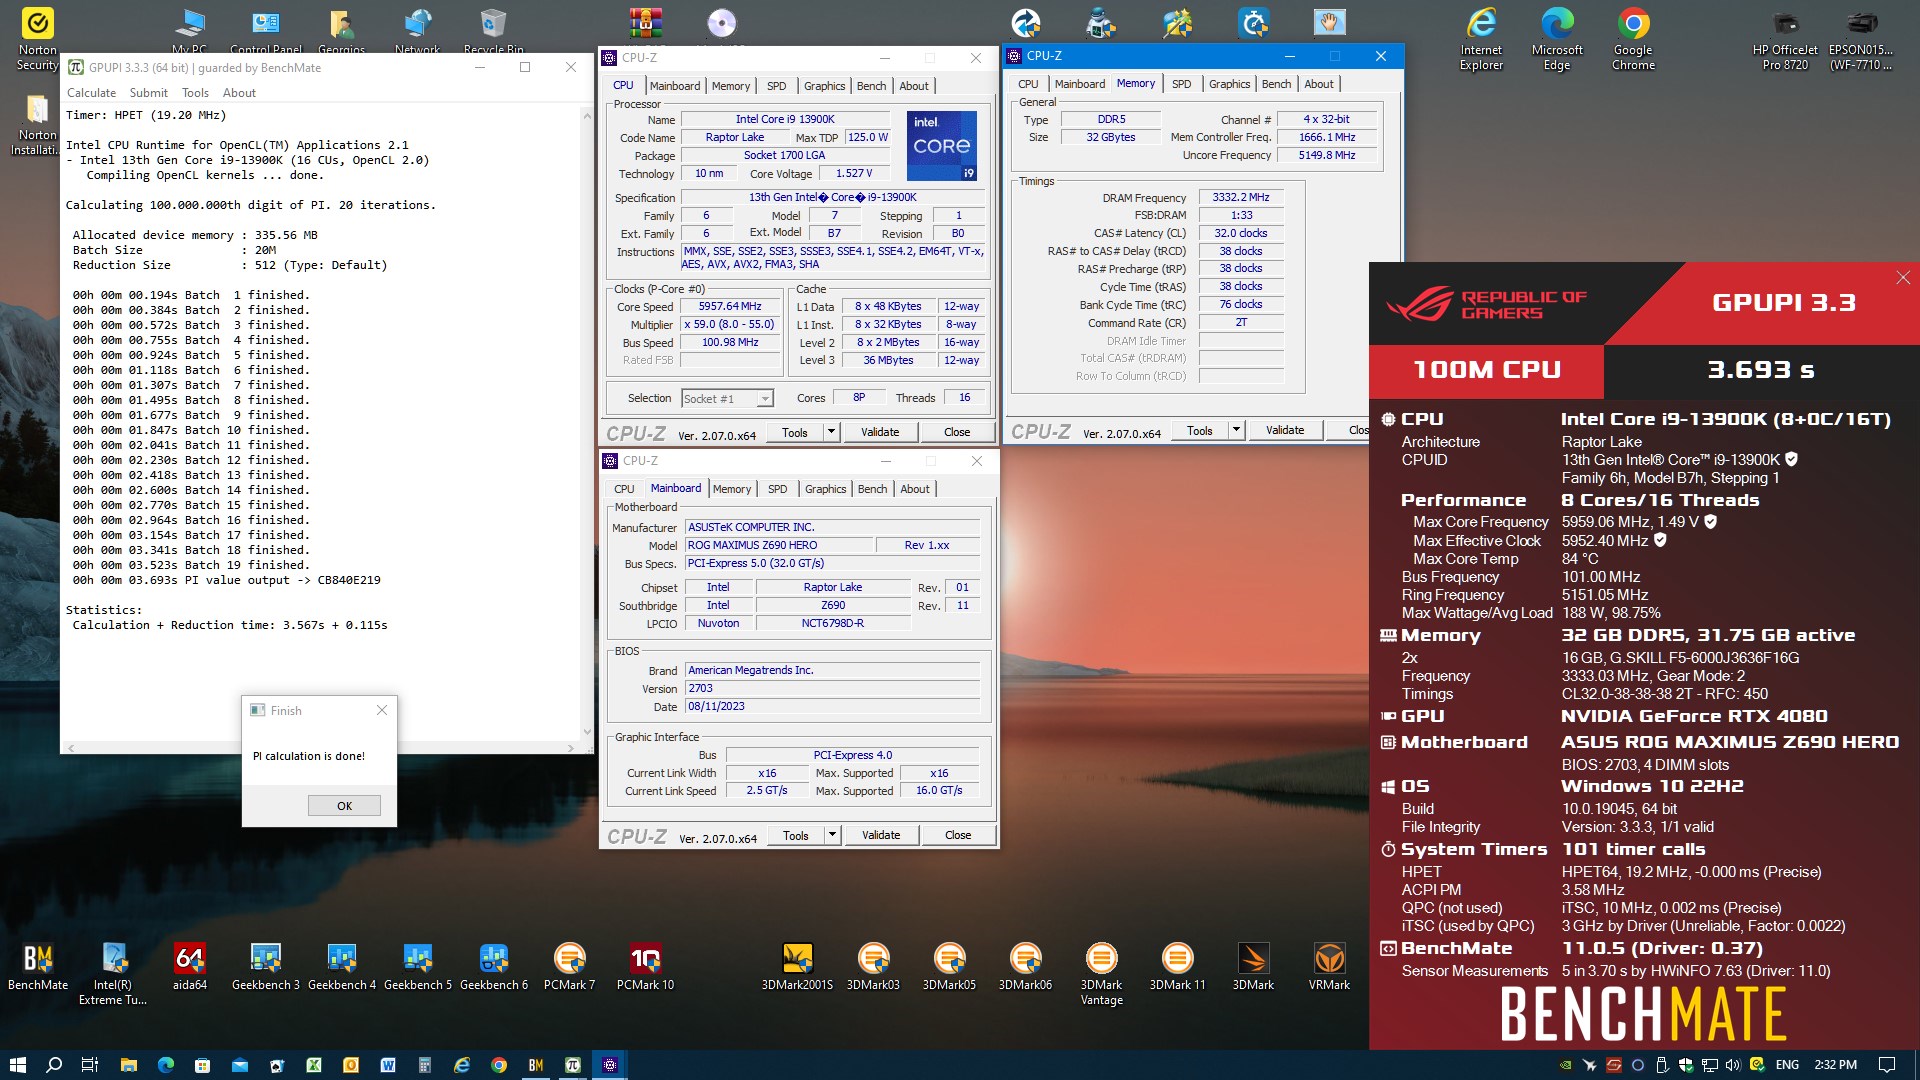Open Geekbench 5 desktop shortcut
The image size is (1920, 1080).
(x=417, y=966)
